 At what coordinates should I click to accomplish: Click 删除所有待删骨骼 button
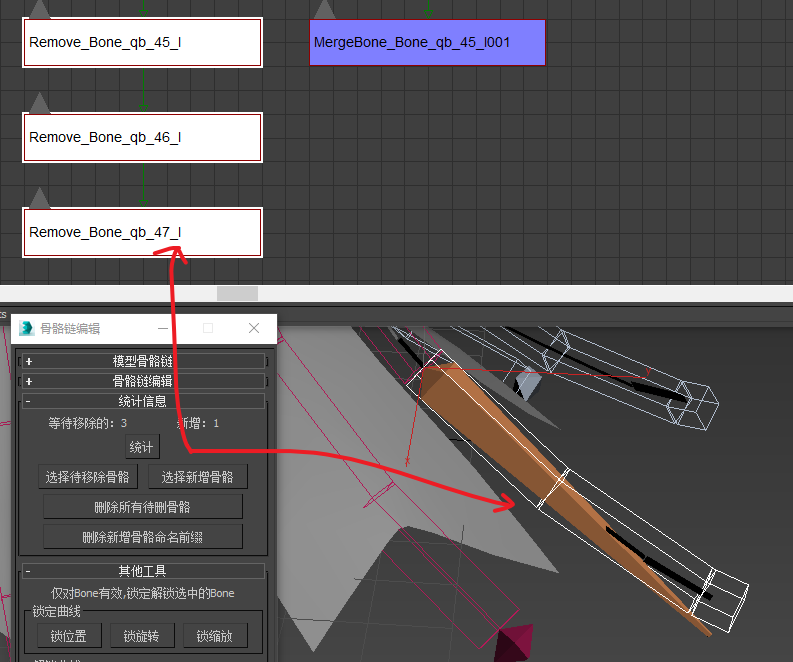click(143, 507)
